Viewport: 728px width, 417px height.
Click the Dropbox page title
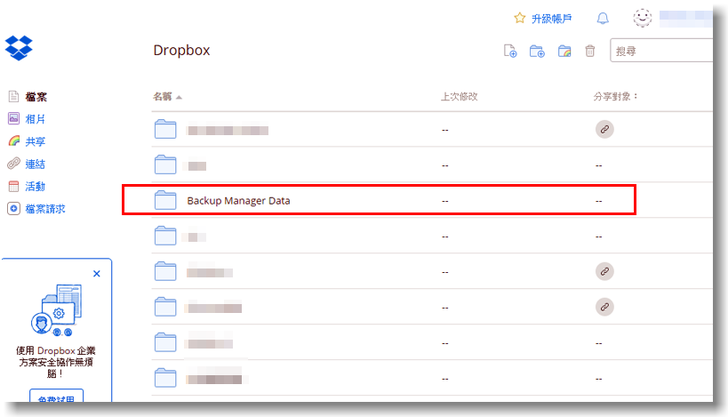point(182,50)
